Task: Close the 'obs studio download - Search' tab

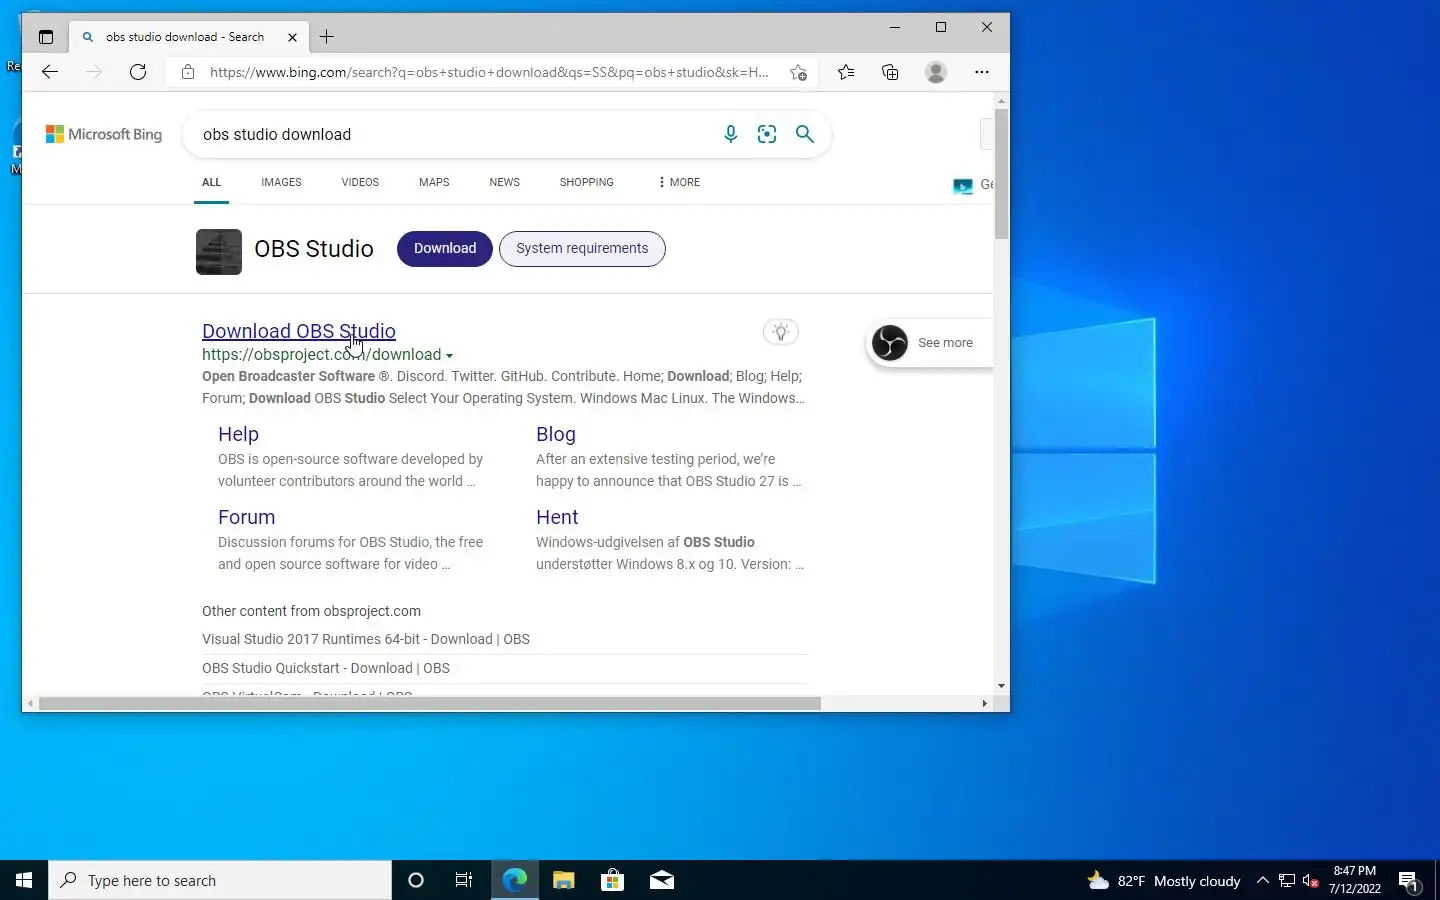Action: point(292,37)
